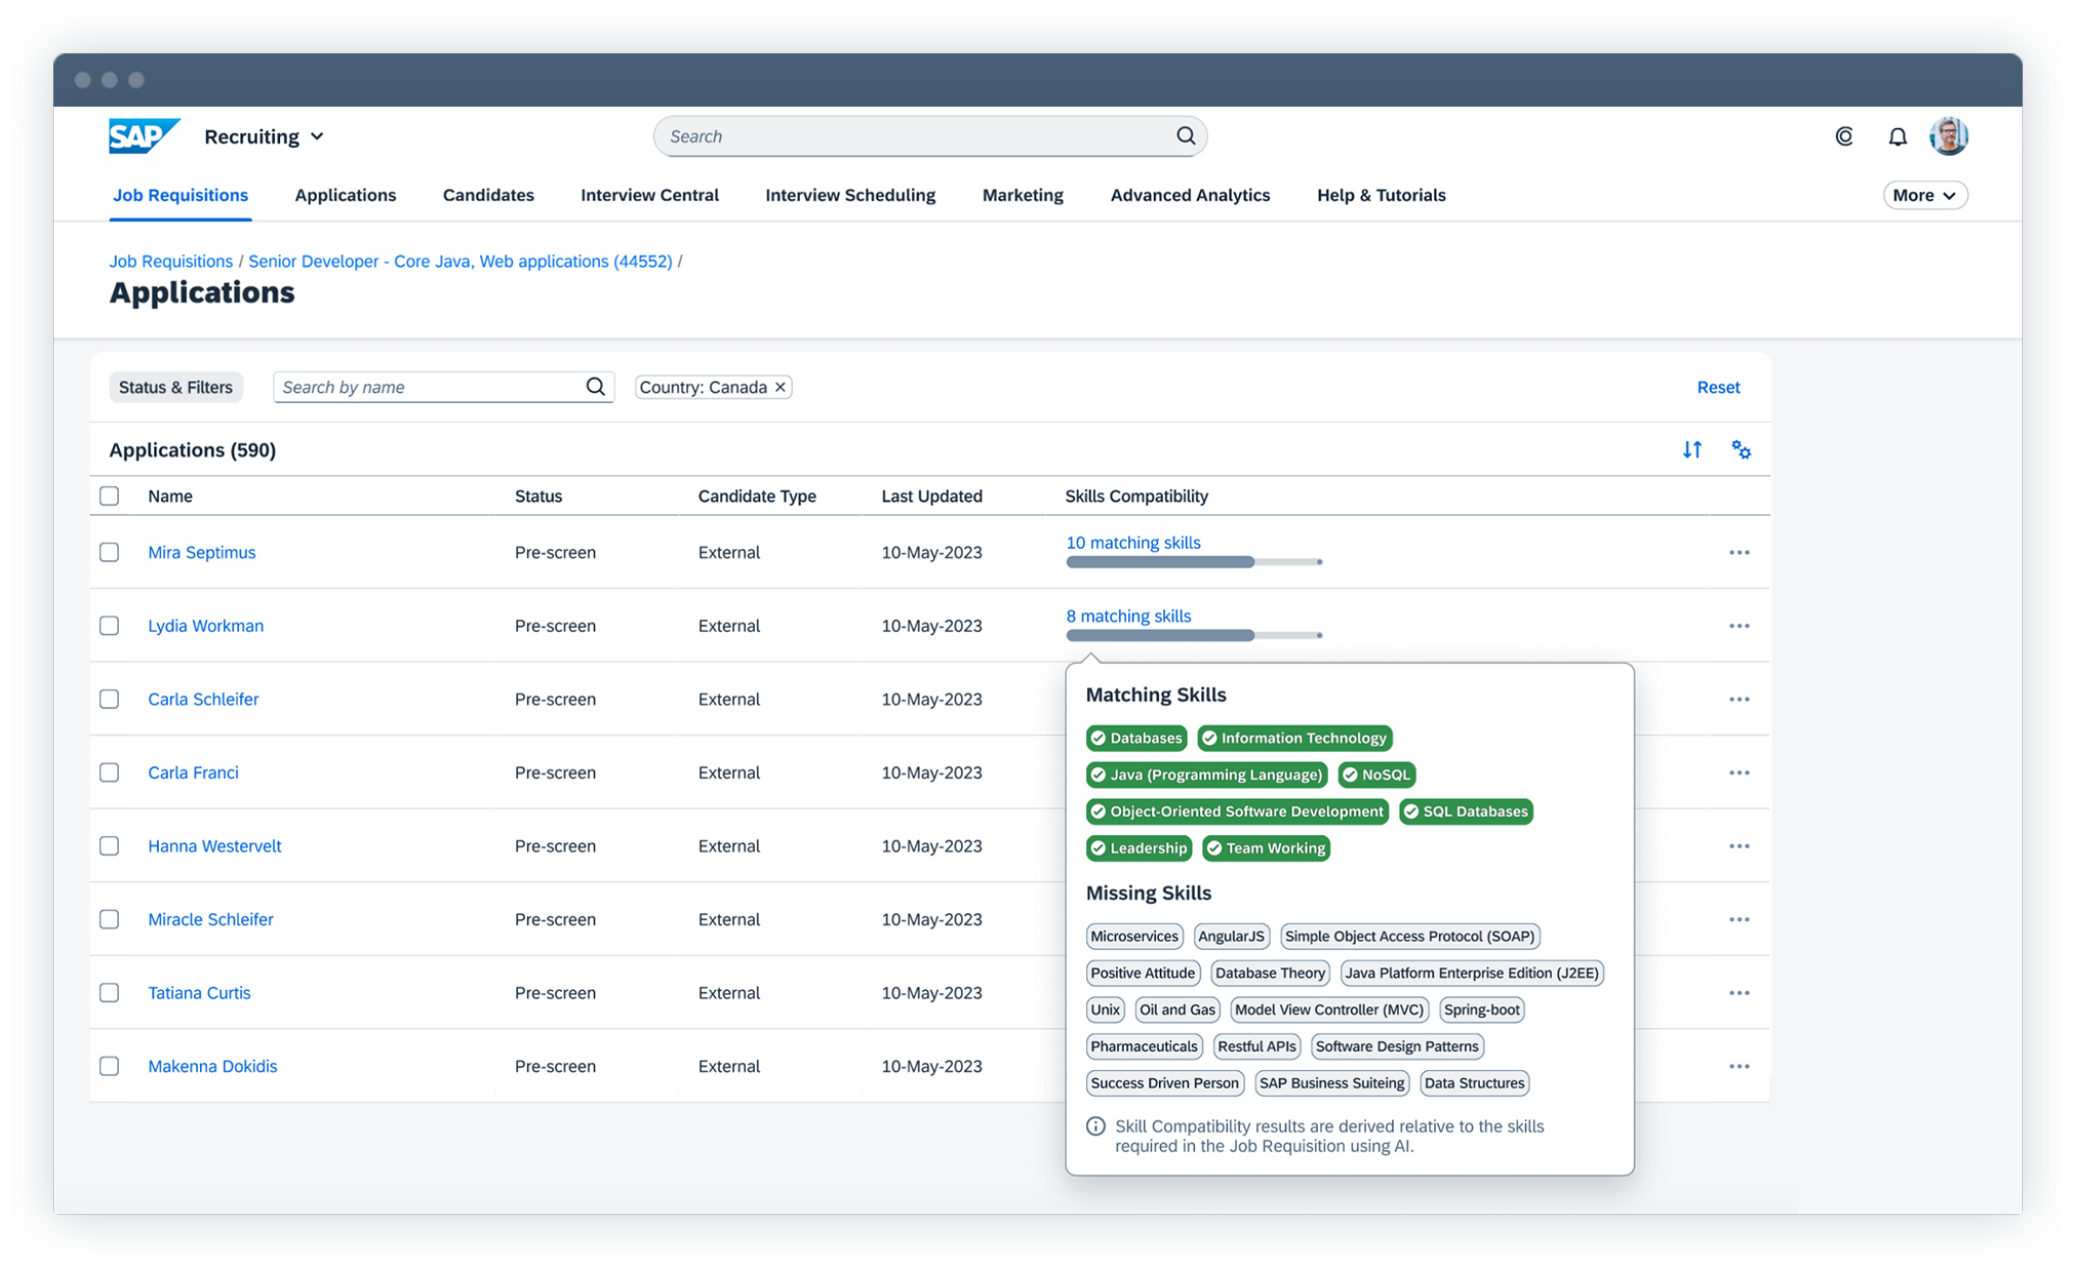Click the Skills Compatibility column header
2076x1268 pixels.
pyautogui.click(x=1136, y=496)
